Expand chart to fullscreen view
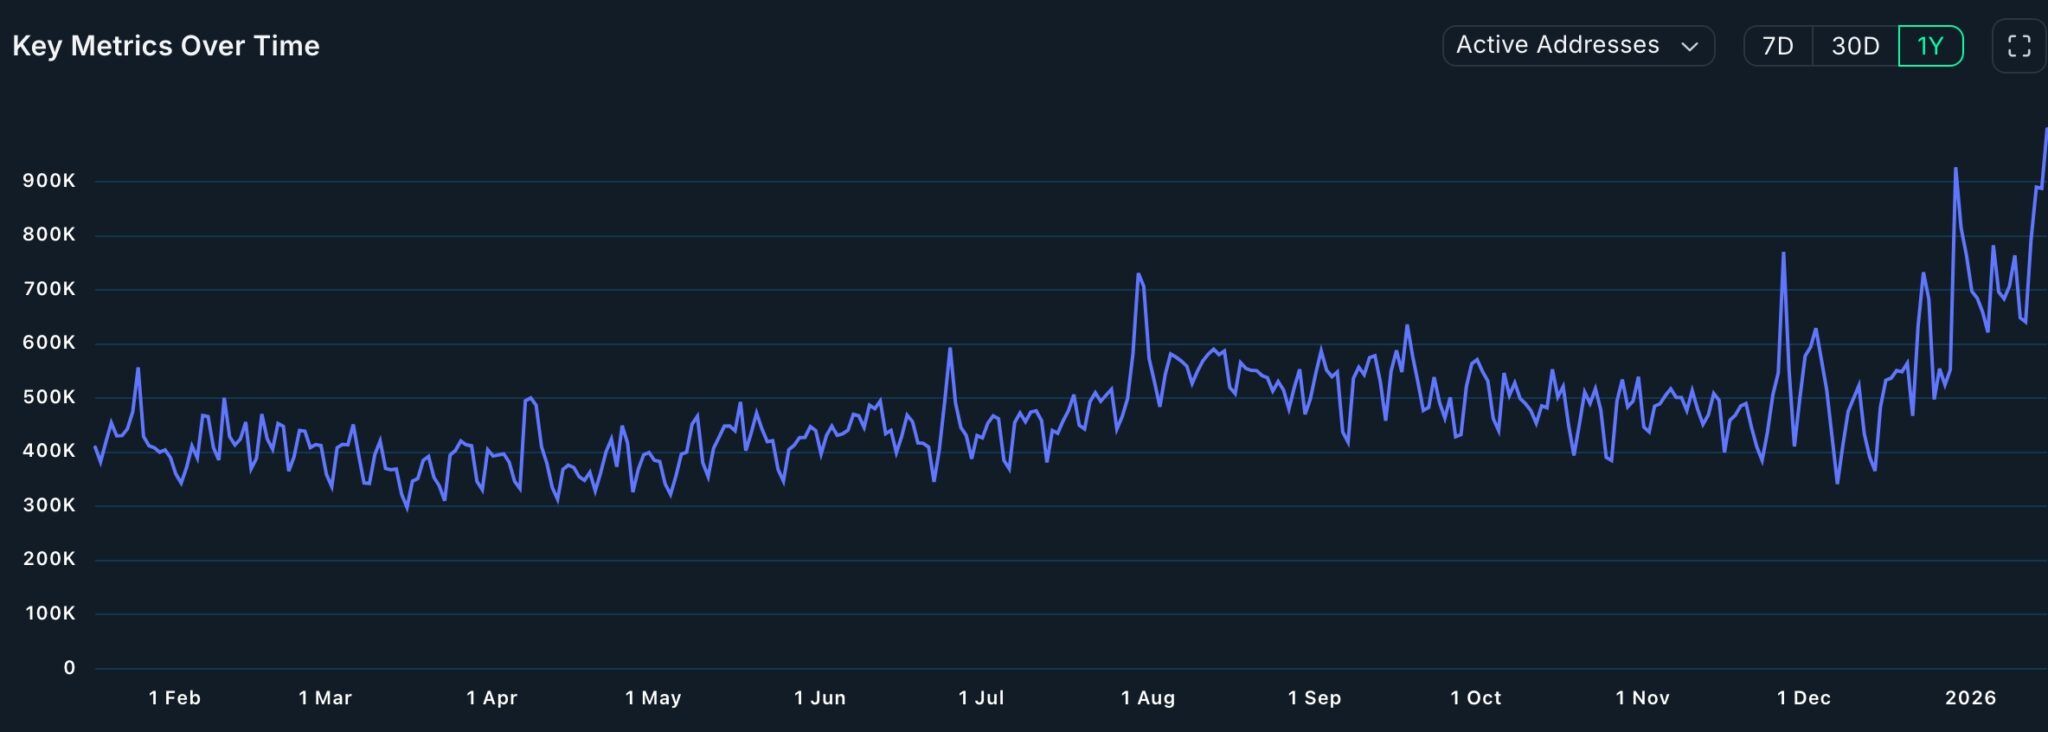The height and width of the screenshot is (732, 2048). 2019,46
